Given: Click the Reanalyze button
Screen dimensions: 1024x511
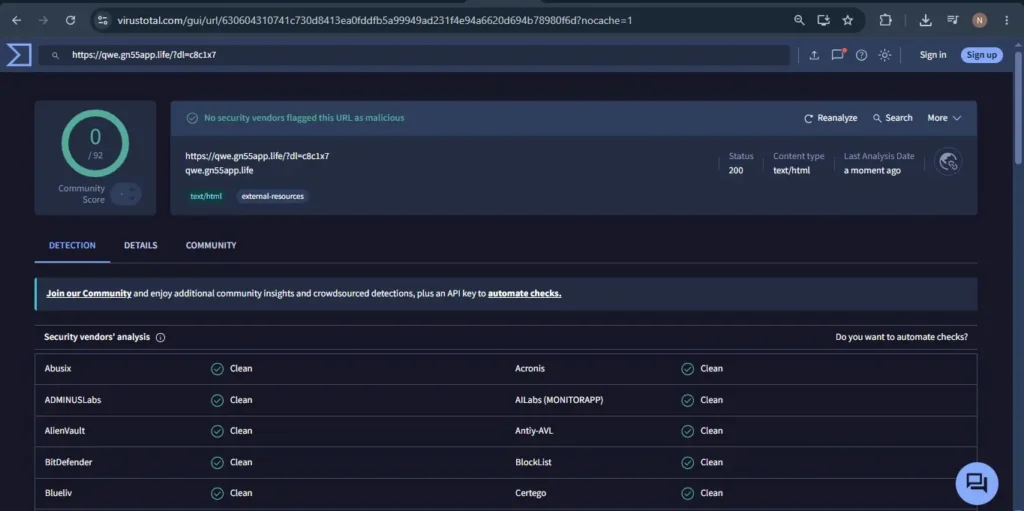Looking at the screenshot, I should 831,118.
